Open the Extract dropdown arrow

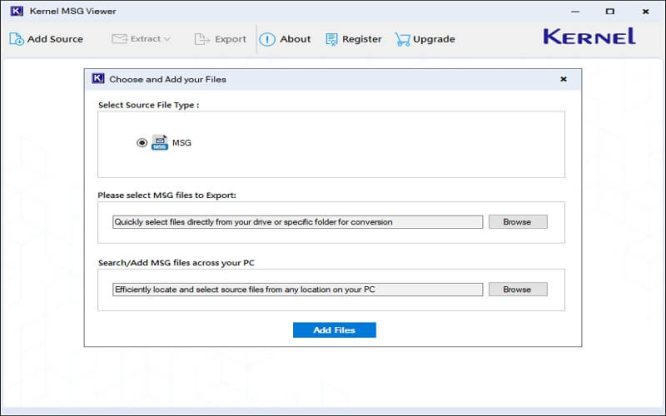[x=167, y=39]
